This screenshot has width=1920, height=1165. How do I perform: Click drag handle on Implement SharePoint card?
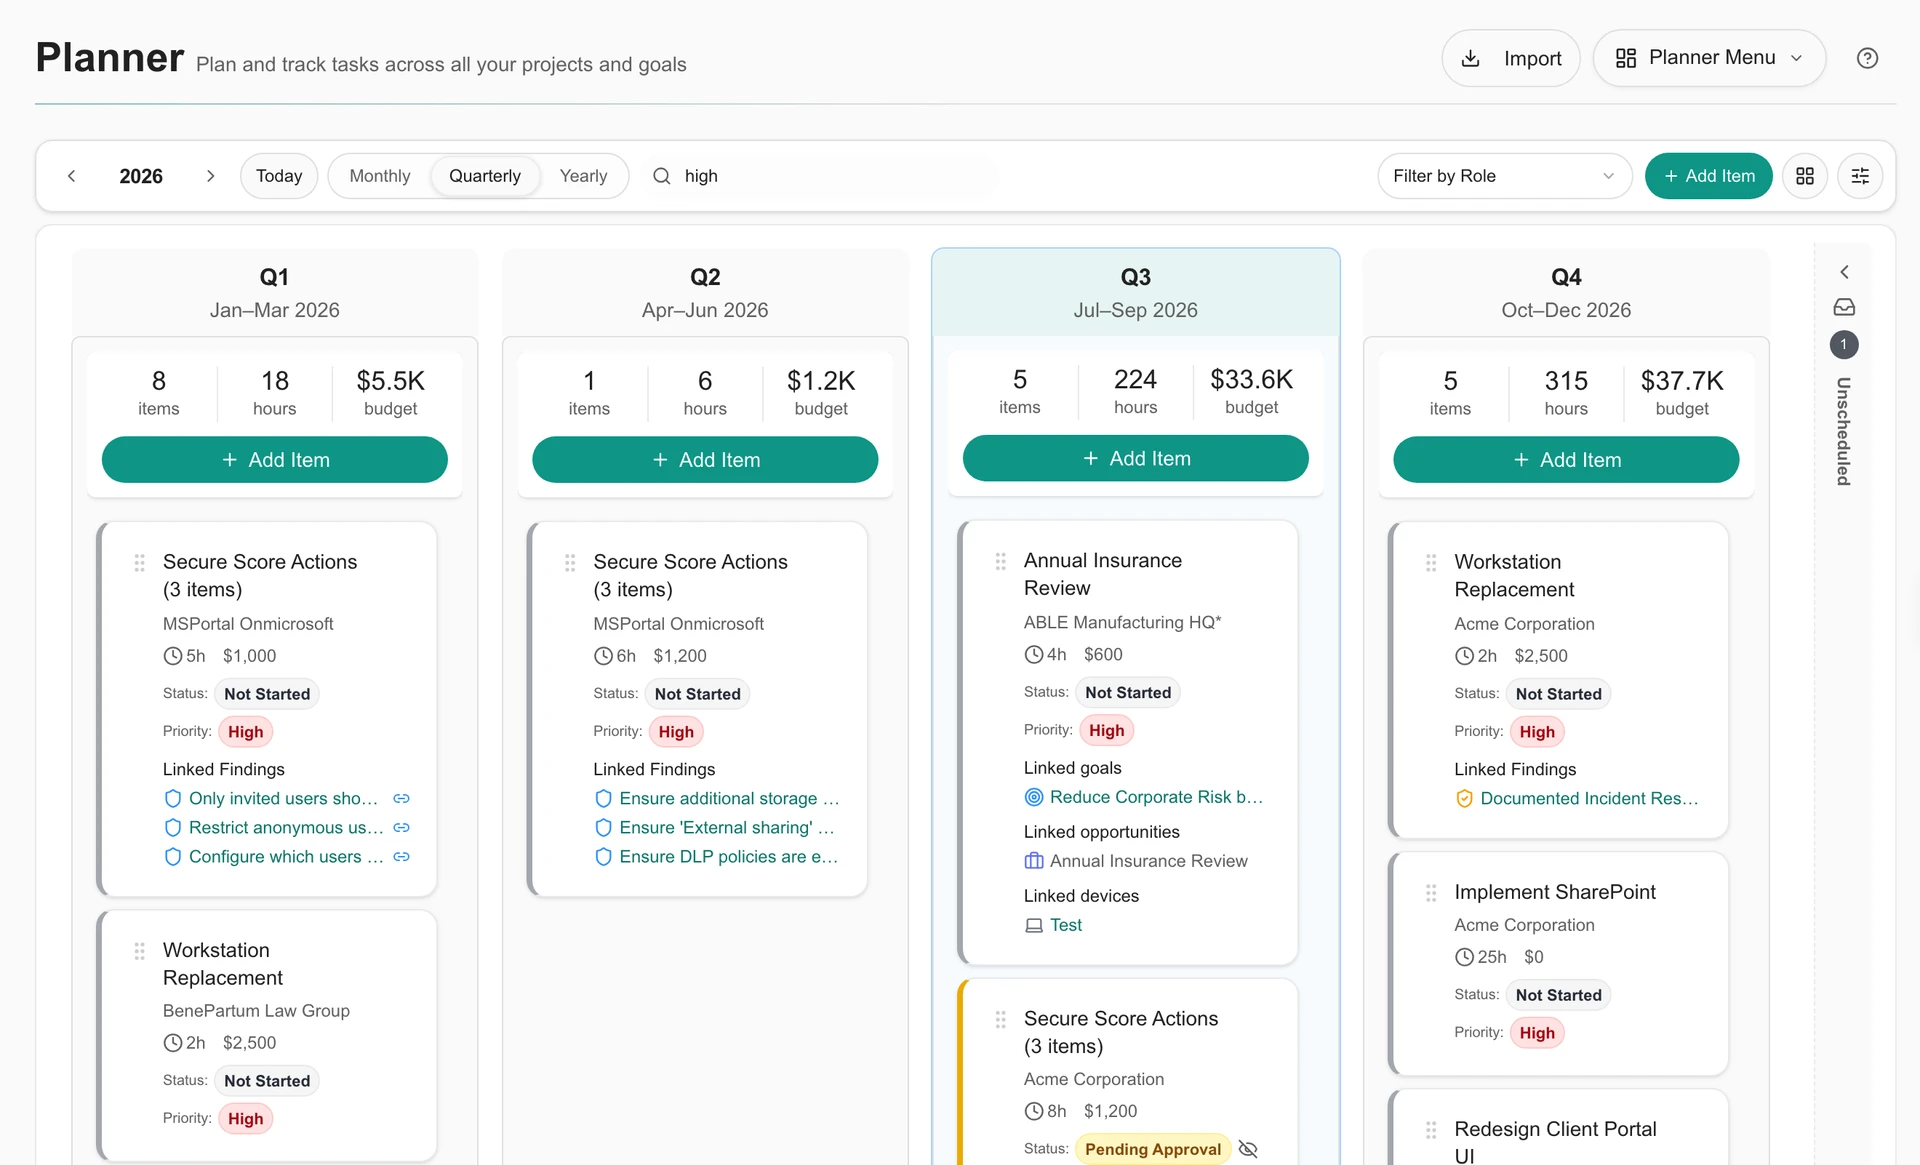[1431, 893]
